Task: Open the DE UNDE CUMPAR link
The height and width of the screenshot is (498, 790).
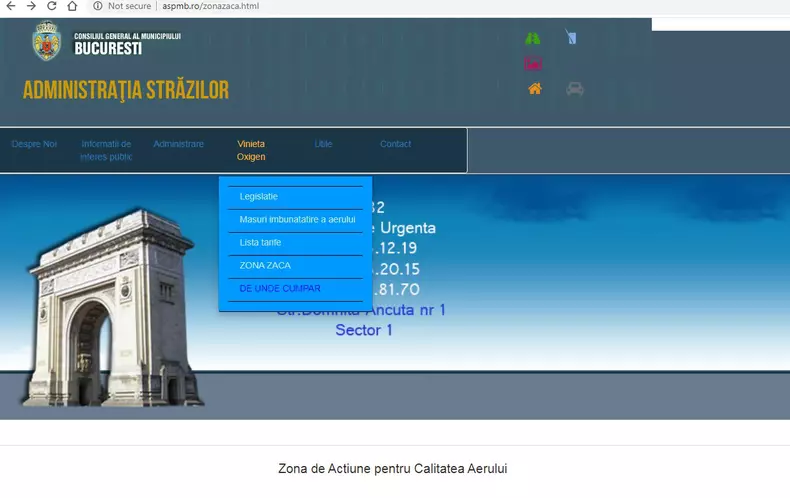Action: tap(280, 288)
